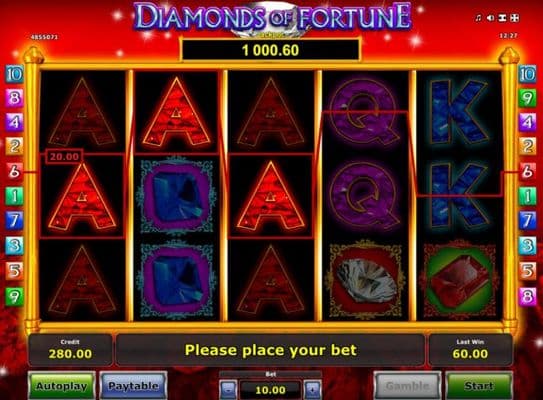This screenshot has width=543, height=400.
Task: Click the diamond symbol on fourth reel
Action: pos(366,281)
